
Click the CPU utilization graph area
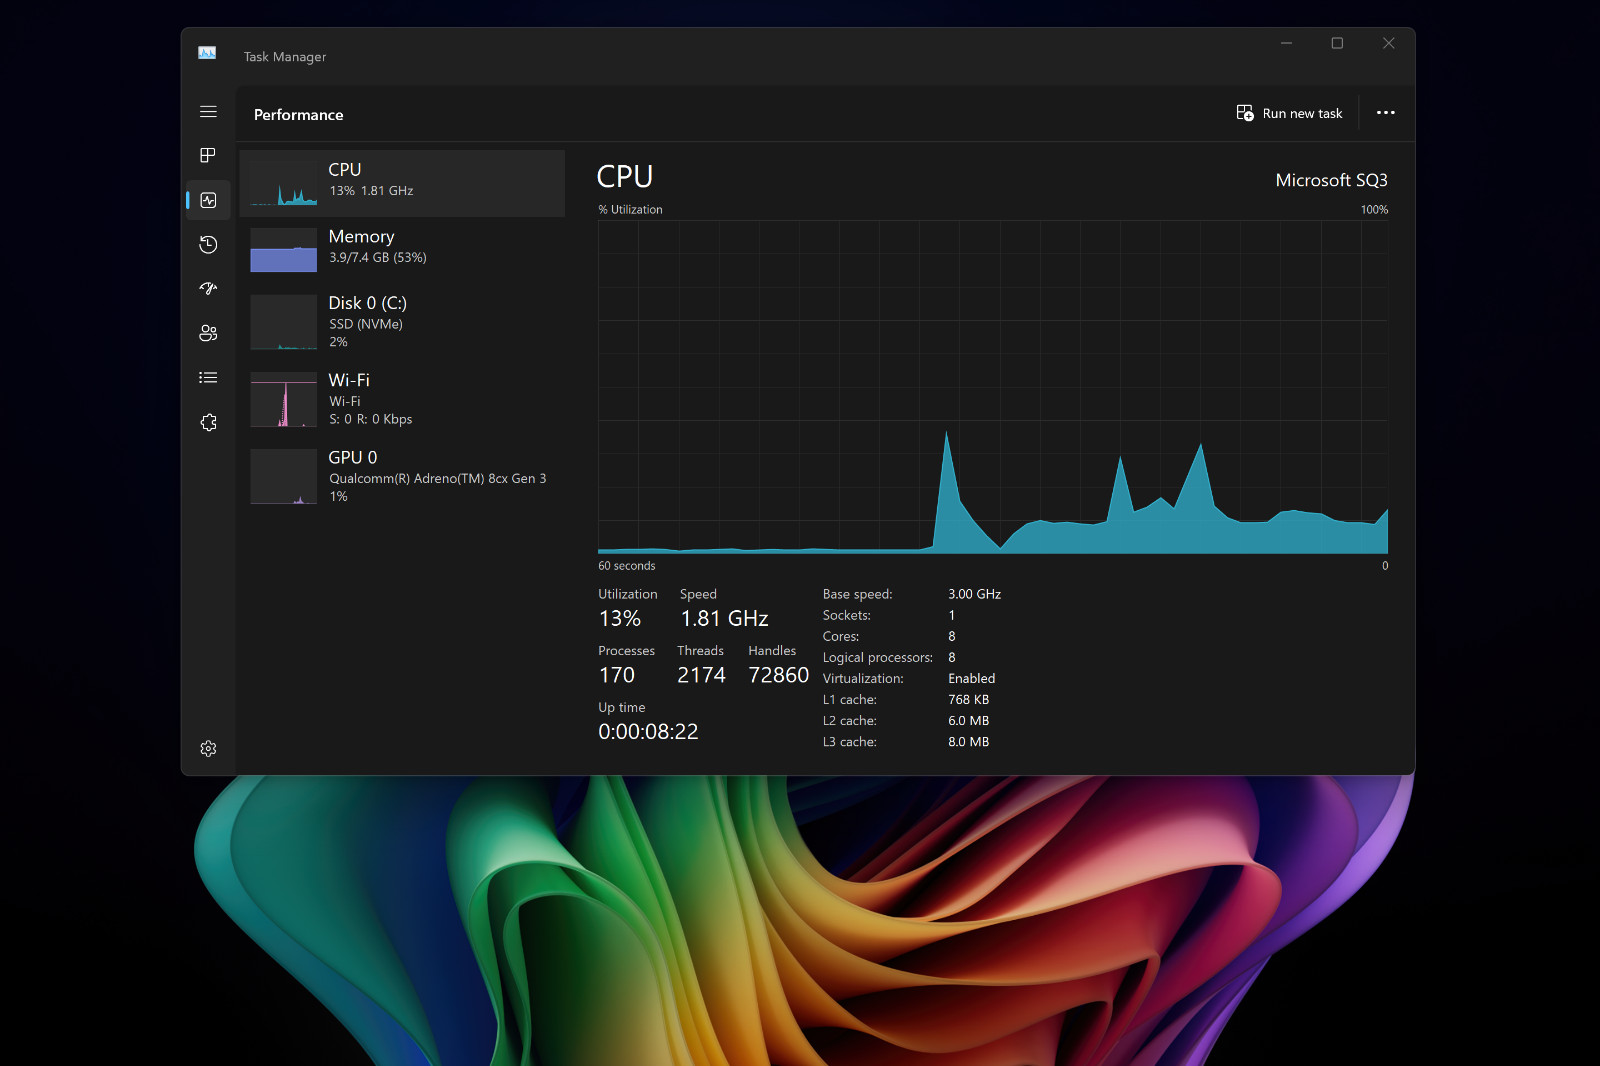coord(993,387)
